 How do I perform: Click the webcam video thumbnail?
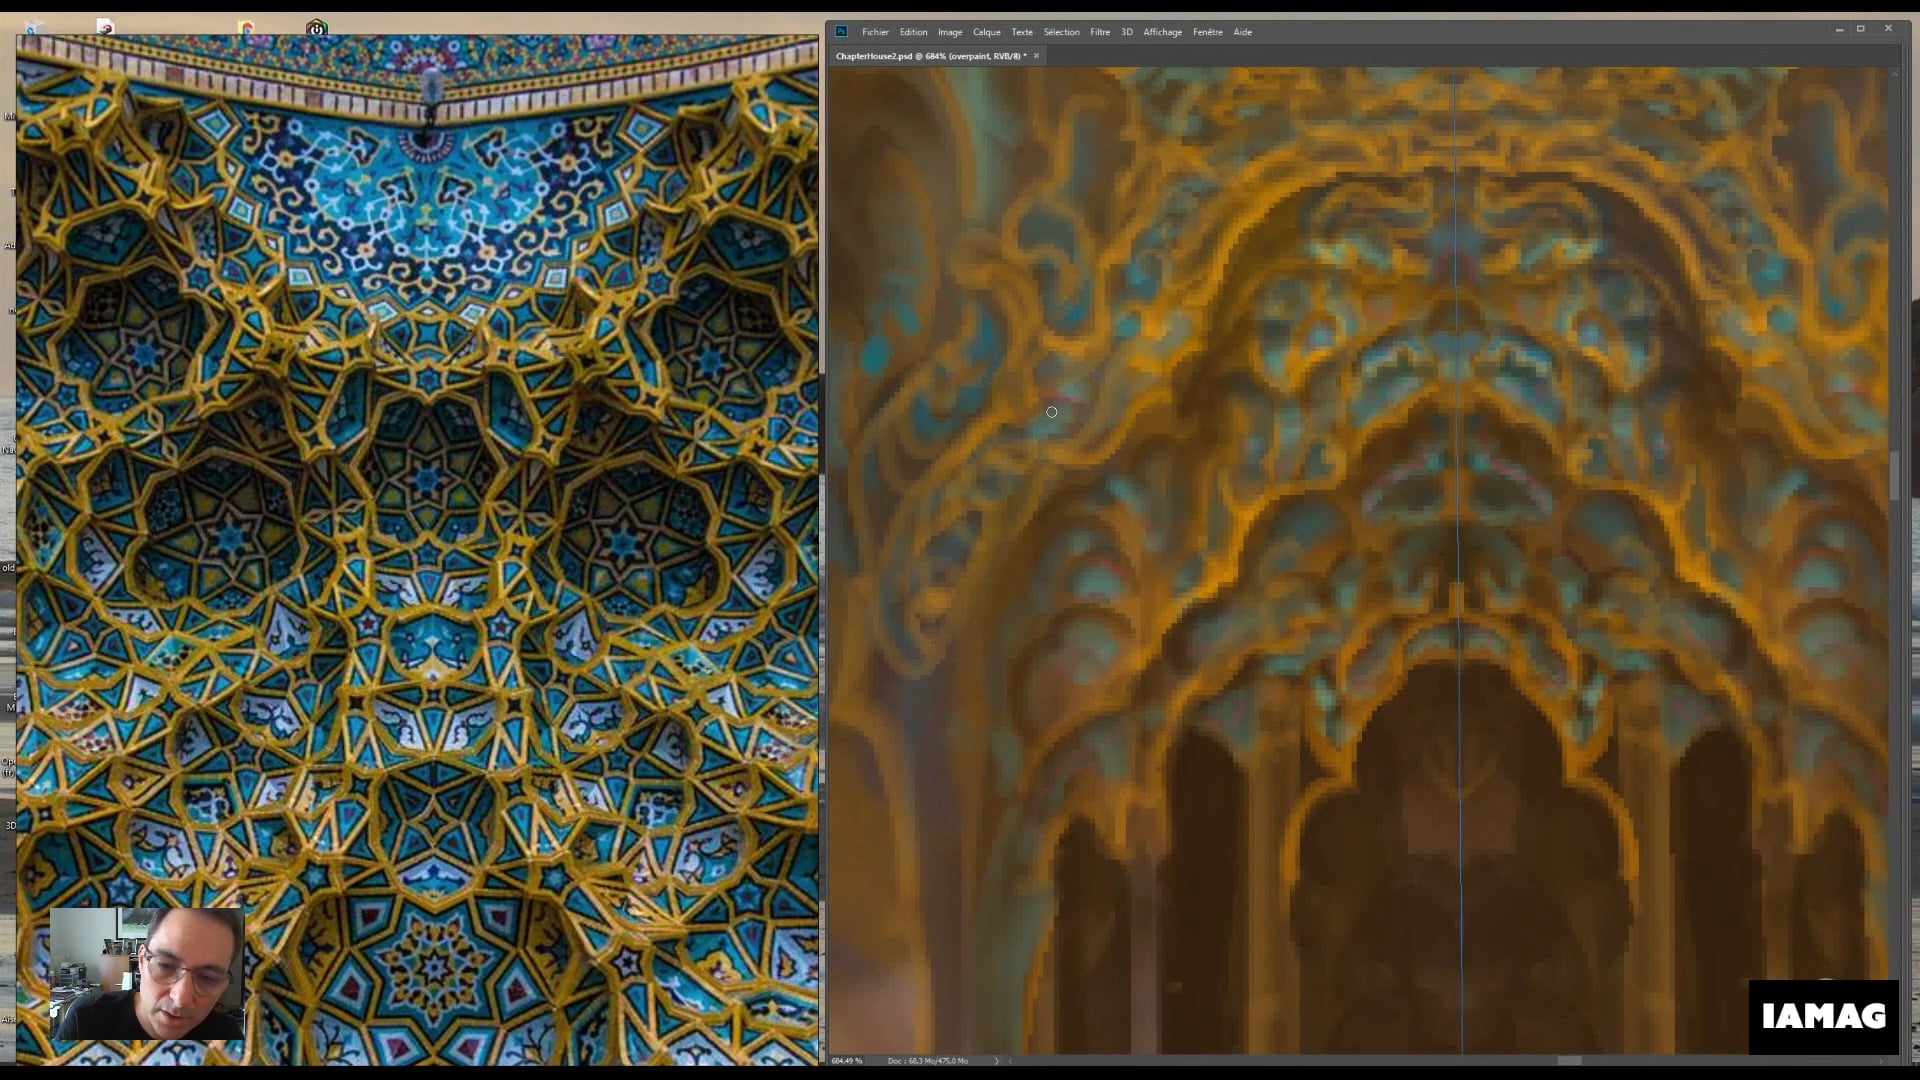(x=146, y=975)
